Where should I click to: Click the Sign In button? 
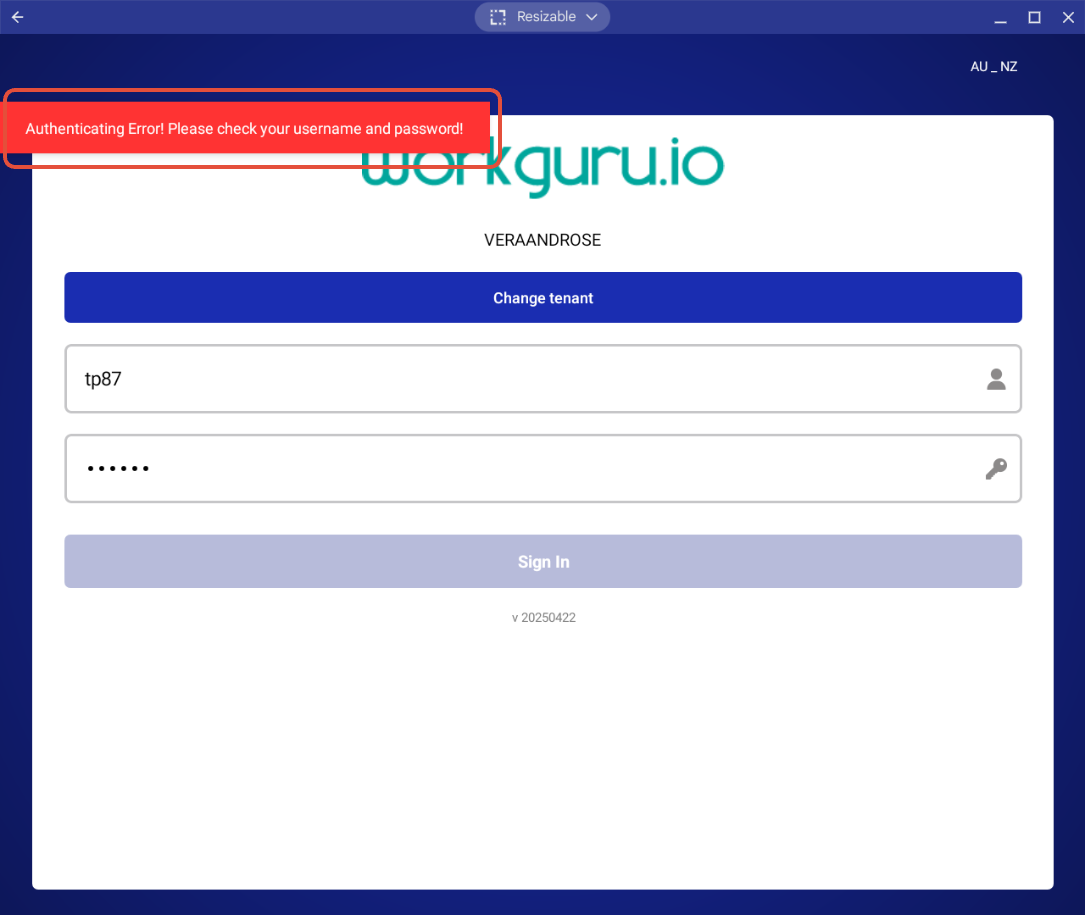point(542,561)
